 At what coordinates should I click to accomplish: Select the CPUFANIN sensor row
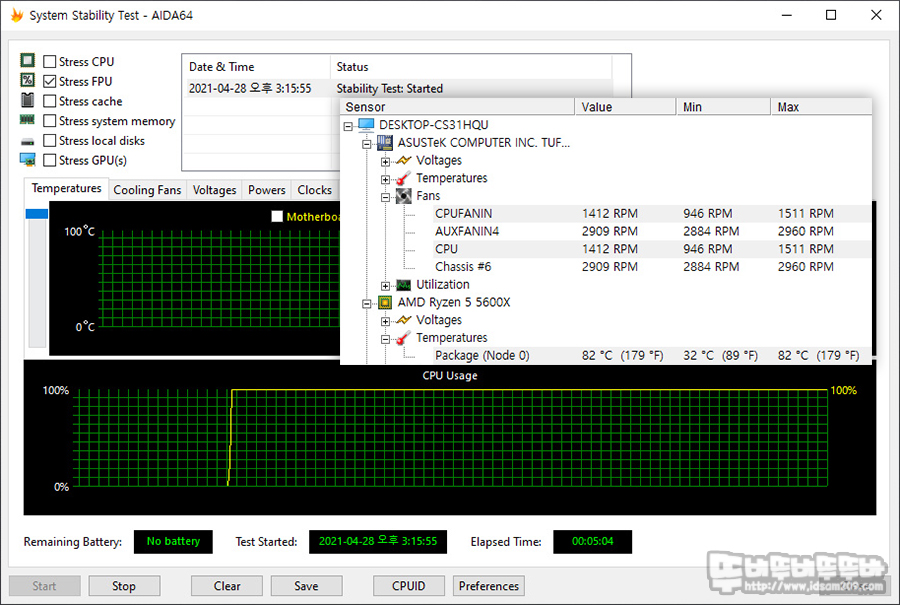(652, 214)
